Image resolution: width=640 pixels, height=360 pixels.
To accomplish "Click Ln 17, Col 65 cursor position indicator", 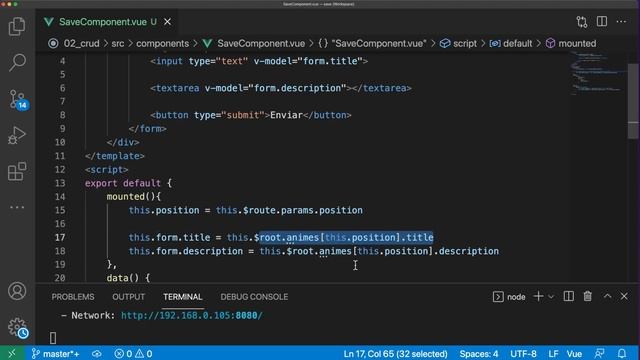I will [x=395, y=353].
